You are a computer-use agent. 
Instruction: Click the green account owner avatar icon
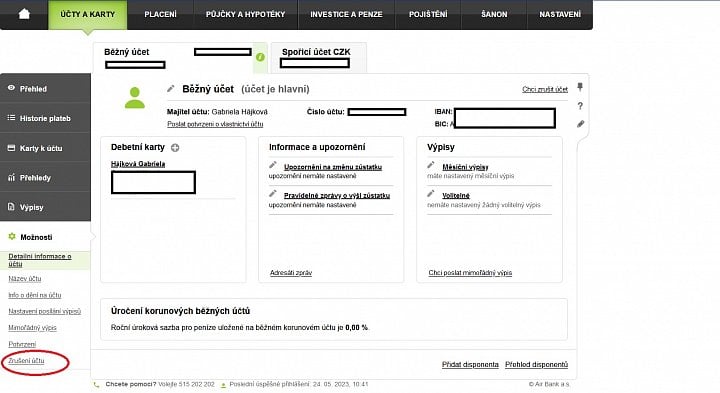pyautogui.click(x=135, y=98)
